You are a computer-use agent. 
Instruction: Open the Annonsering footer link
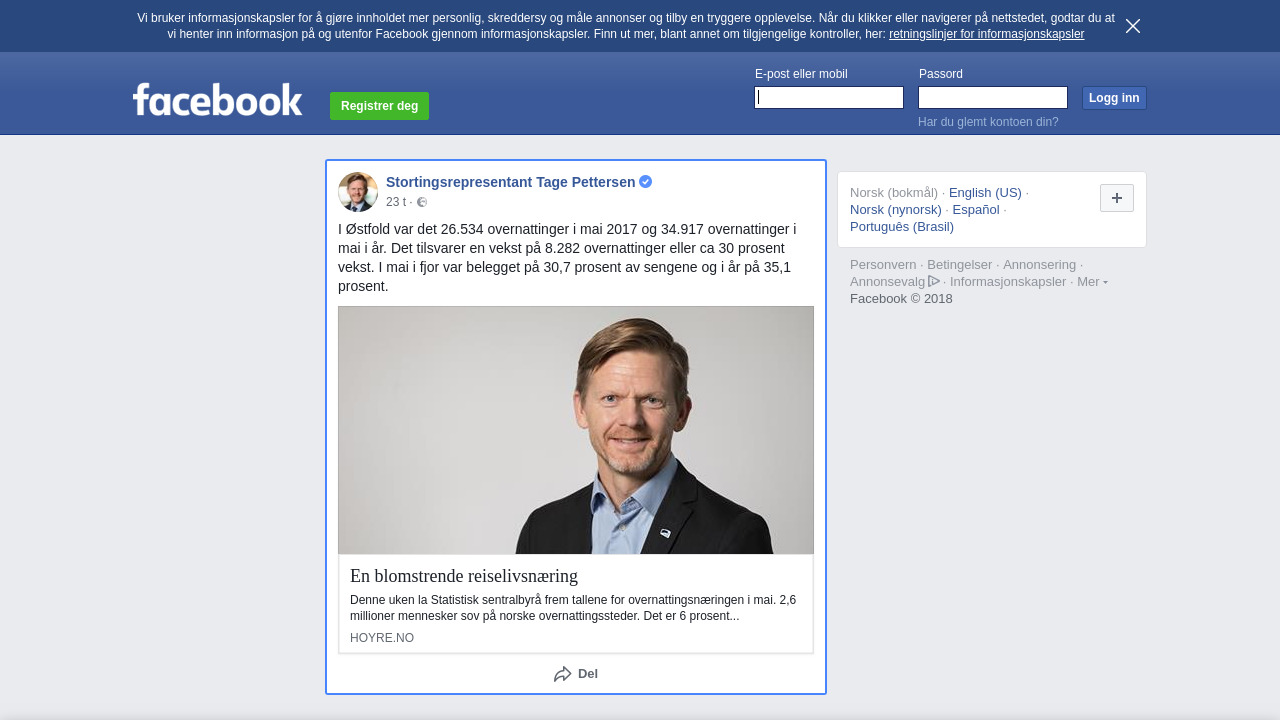pyautogui.click(x=1040, y=264)
